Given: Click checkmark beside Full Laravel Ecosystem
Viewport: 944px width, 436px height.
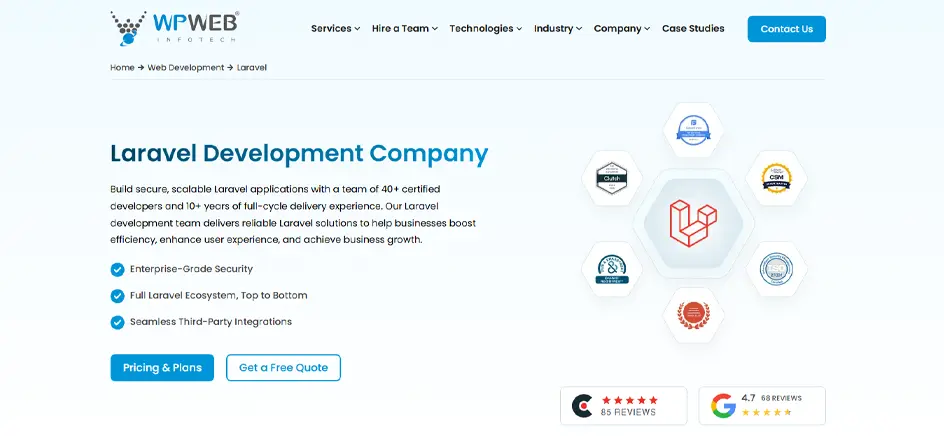Looking at the screenshot, I should tap(117, 296).
